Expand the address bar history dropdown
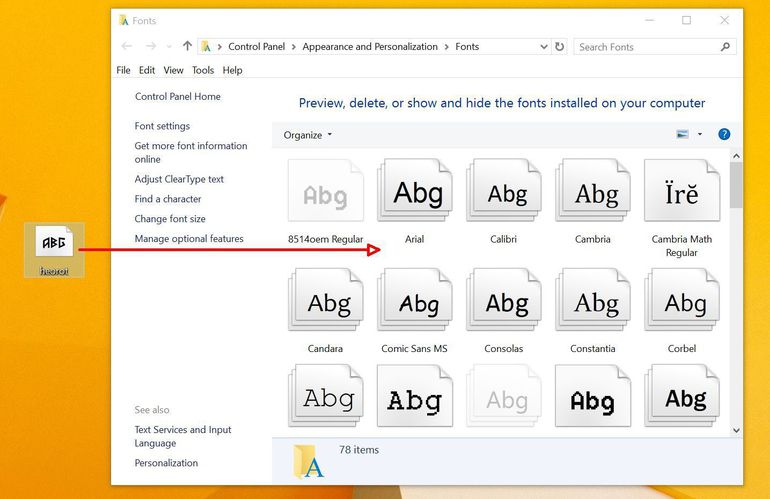This screenshot has height=499, width=770. 544,47
